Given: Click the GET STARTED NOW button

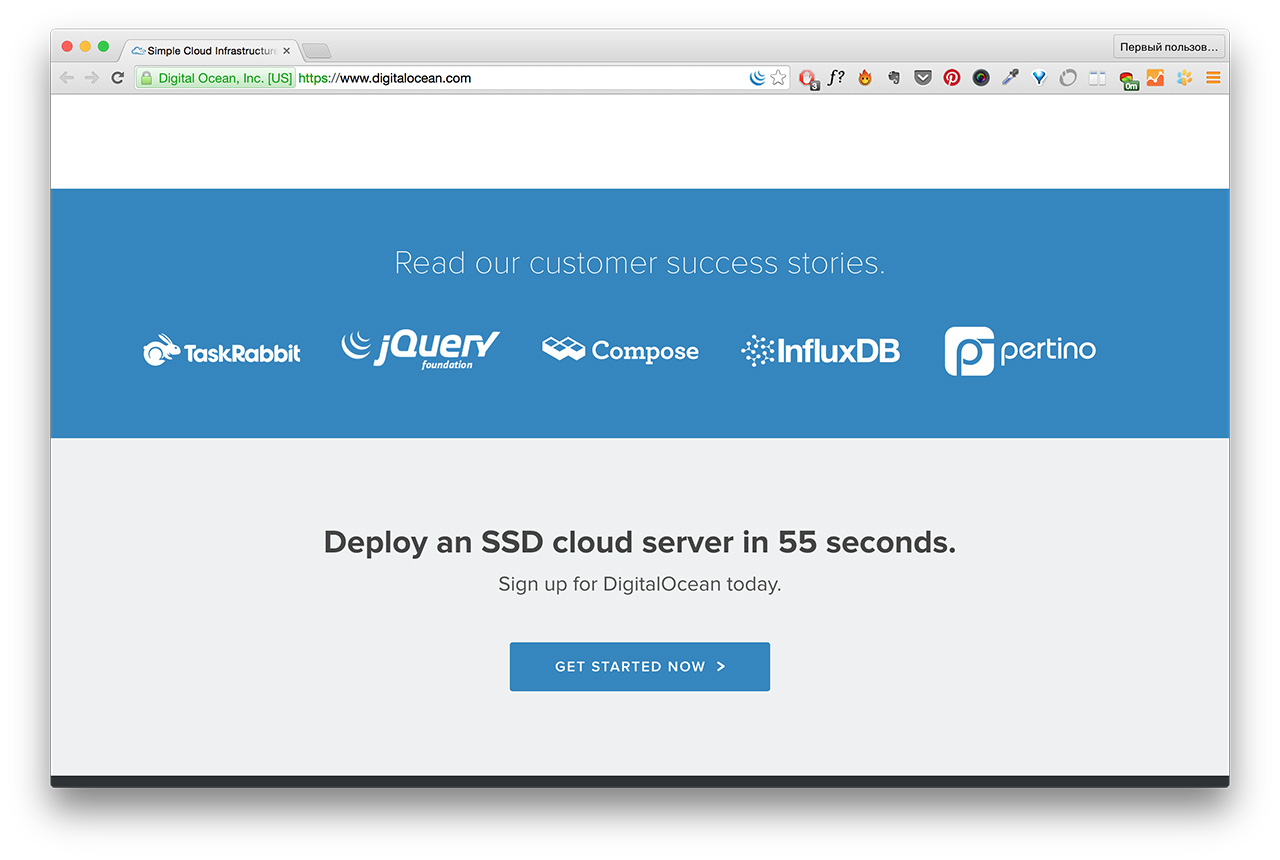Looking at the screenshot, I should click(x=639, y=667).
